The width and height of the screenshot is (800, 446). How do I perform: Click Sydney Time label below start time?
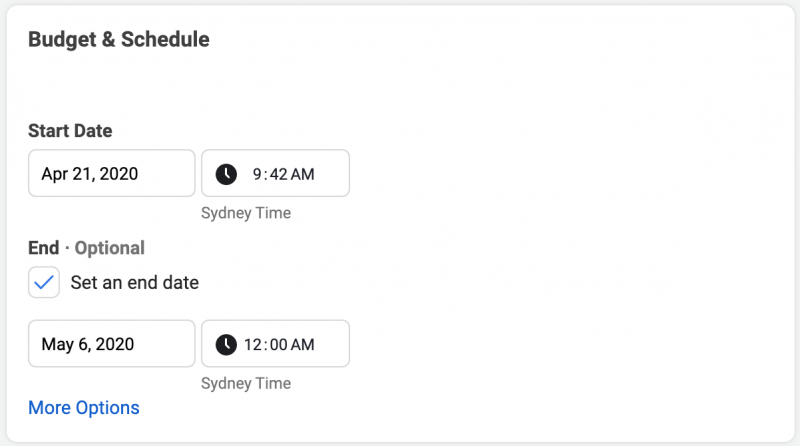[246, 213]
